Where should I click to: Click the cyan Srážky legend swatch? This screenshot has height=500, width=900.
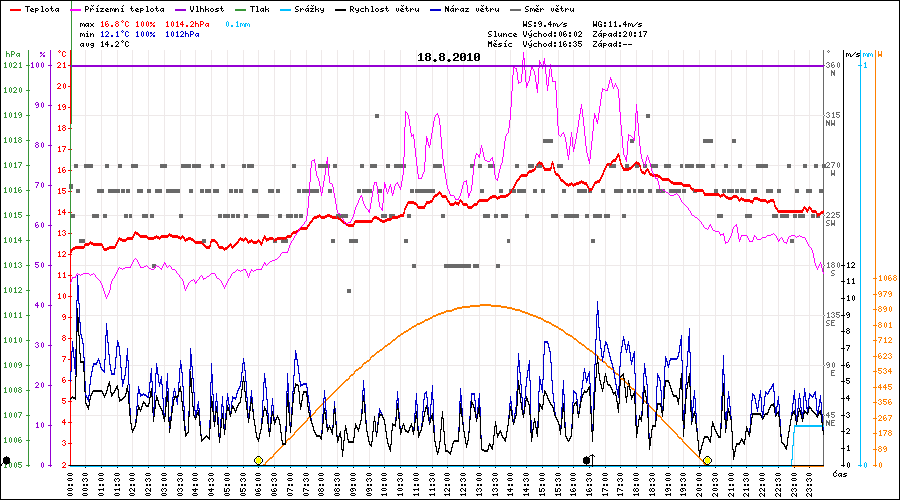coord(285,10)
